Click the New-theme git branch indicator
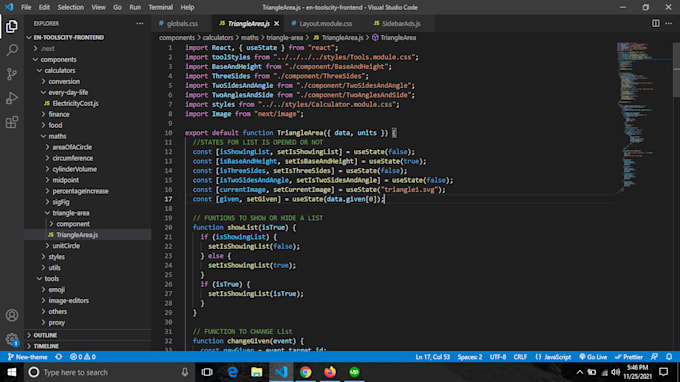This screenshot has height=382, width=680. [x=27, y=357]
